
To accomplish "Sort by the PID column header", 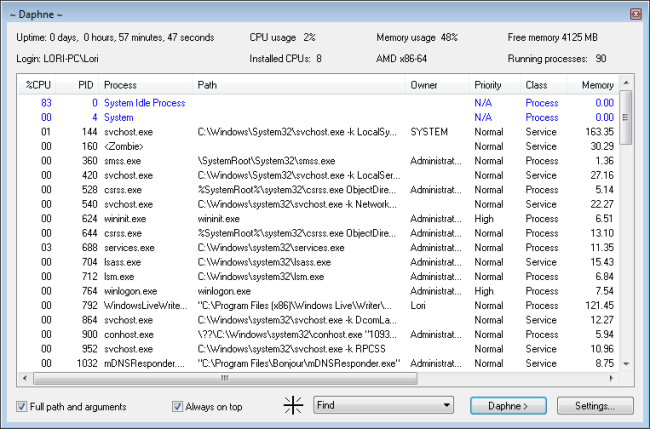I will [77, 85].
